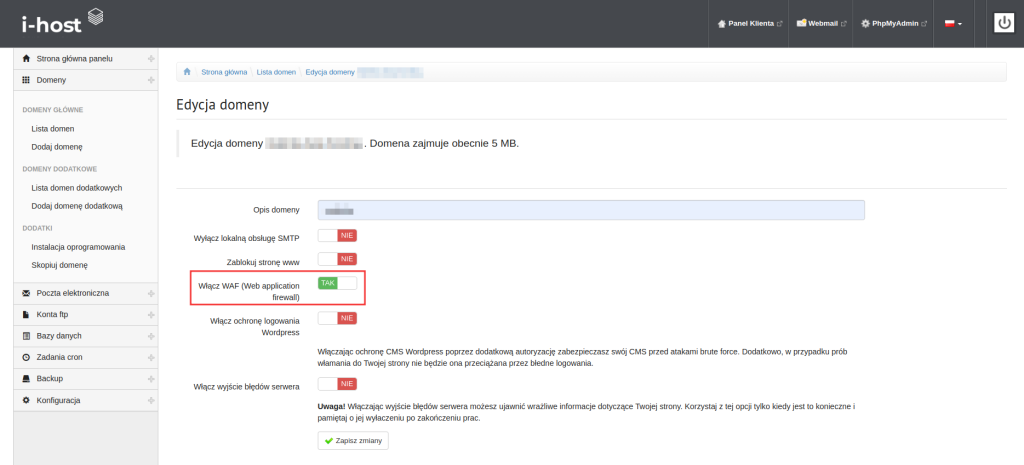Click the Opis domeny input field
This screenshot has width=1024, height=465.
pos(590,210)
